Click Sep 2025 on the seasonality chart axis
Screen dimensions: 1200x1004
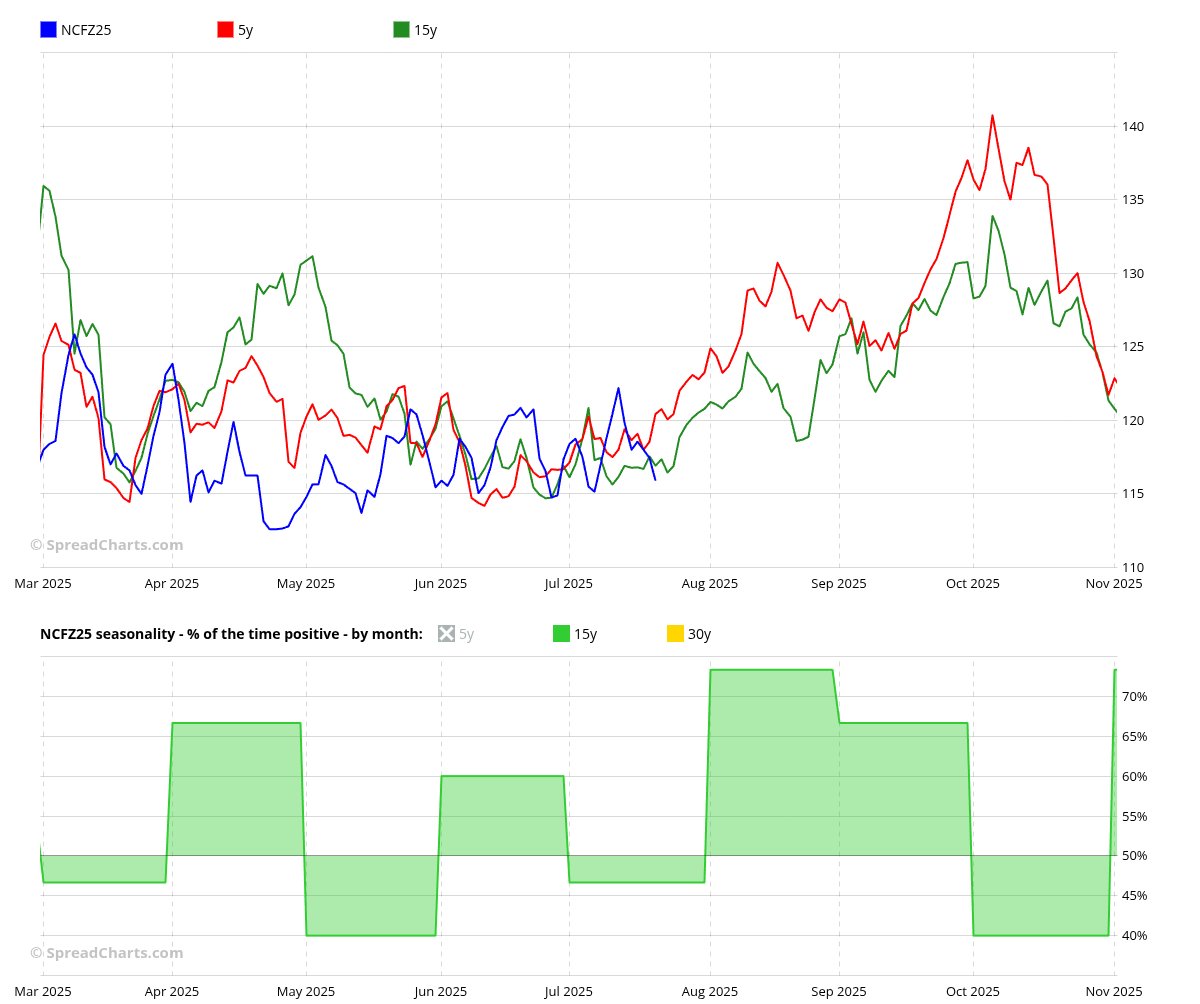839,991
